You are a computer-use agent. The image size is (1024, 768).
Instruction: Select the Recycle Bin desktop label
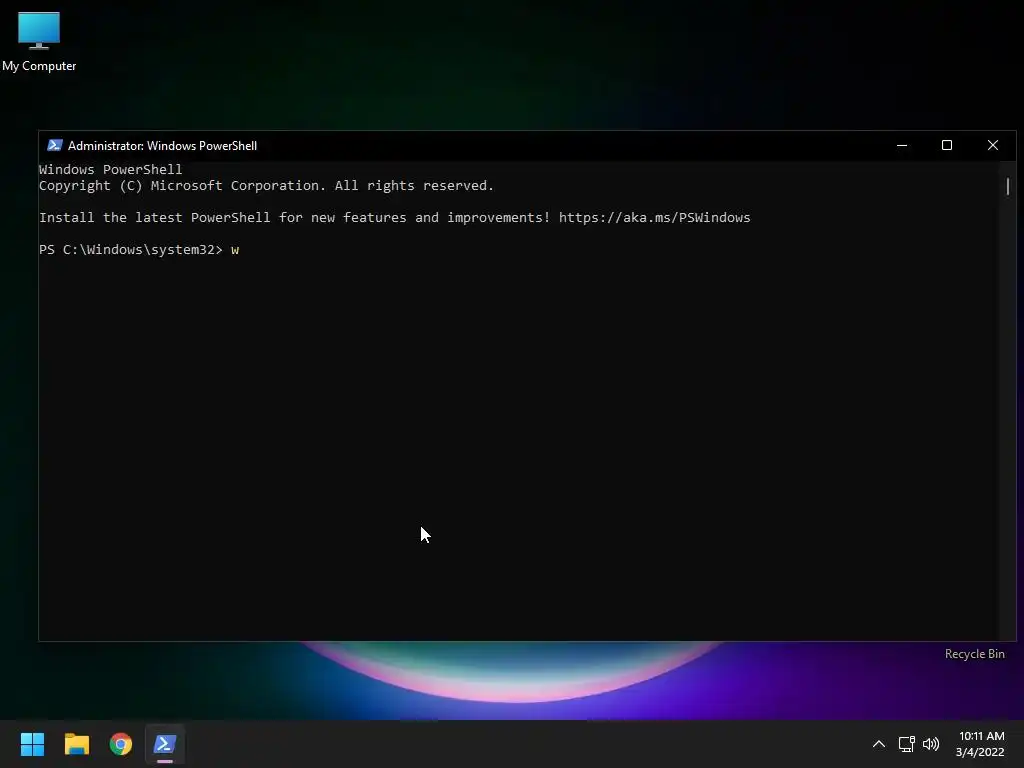tap(974, 654)
